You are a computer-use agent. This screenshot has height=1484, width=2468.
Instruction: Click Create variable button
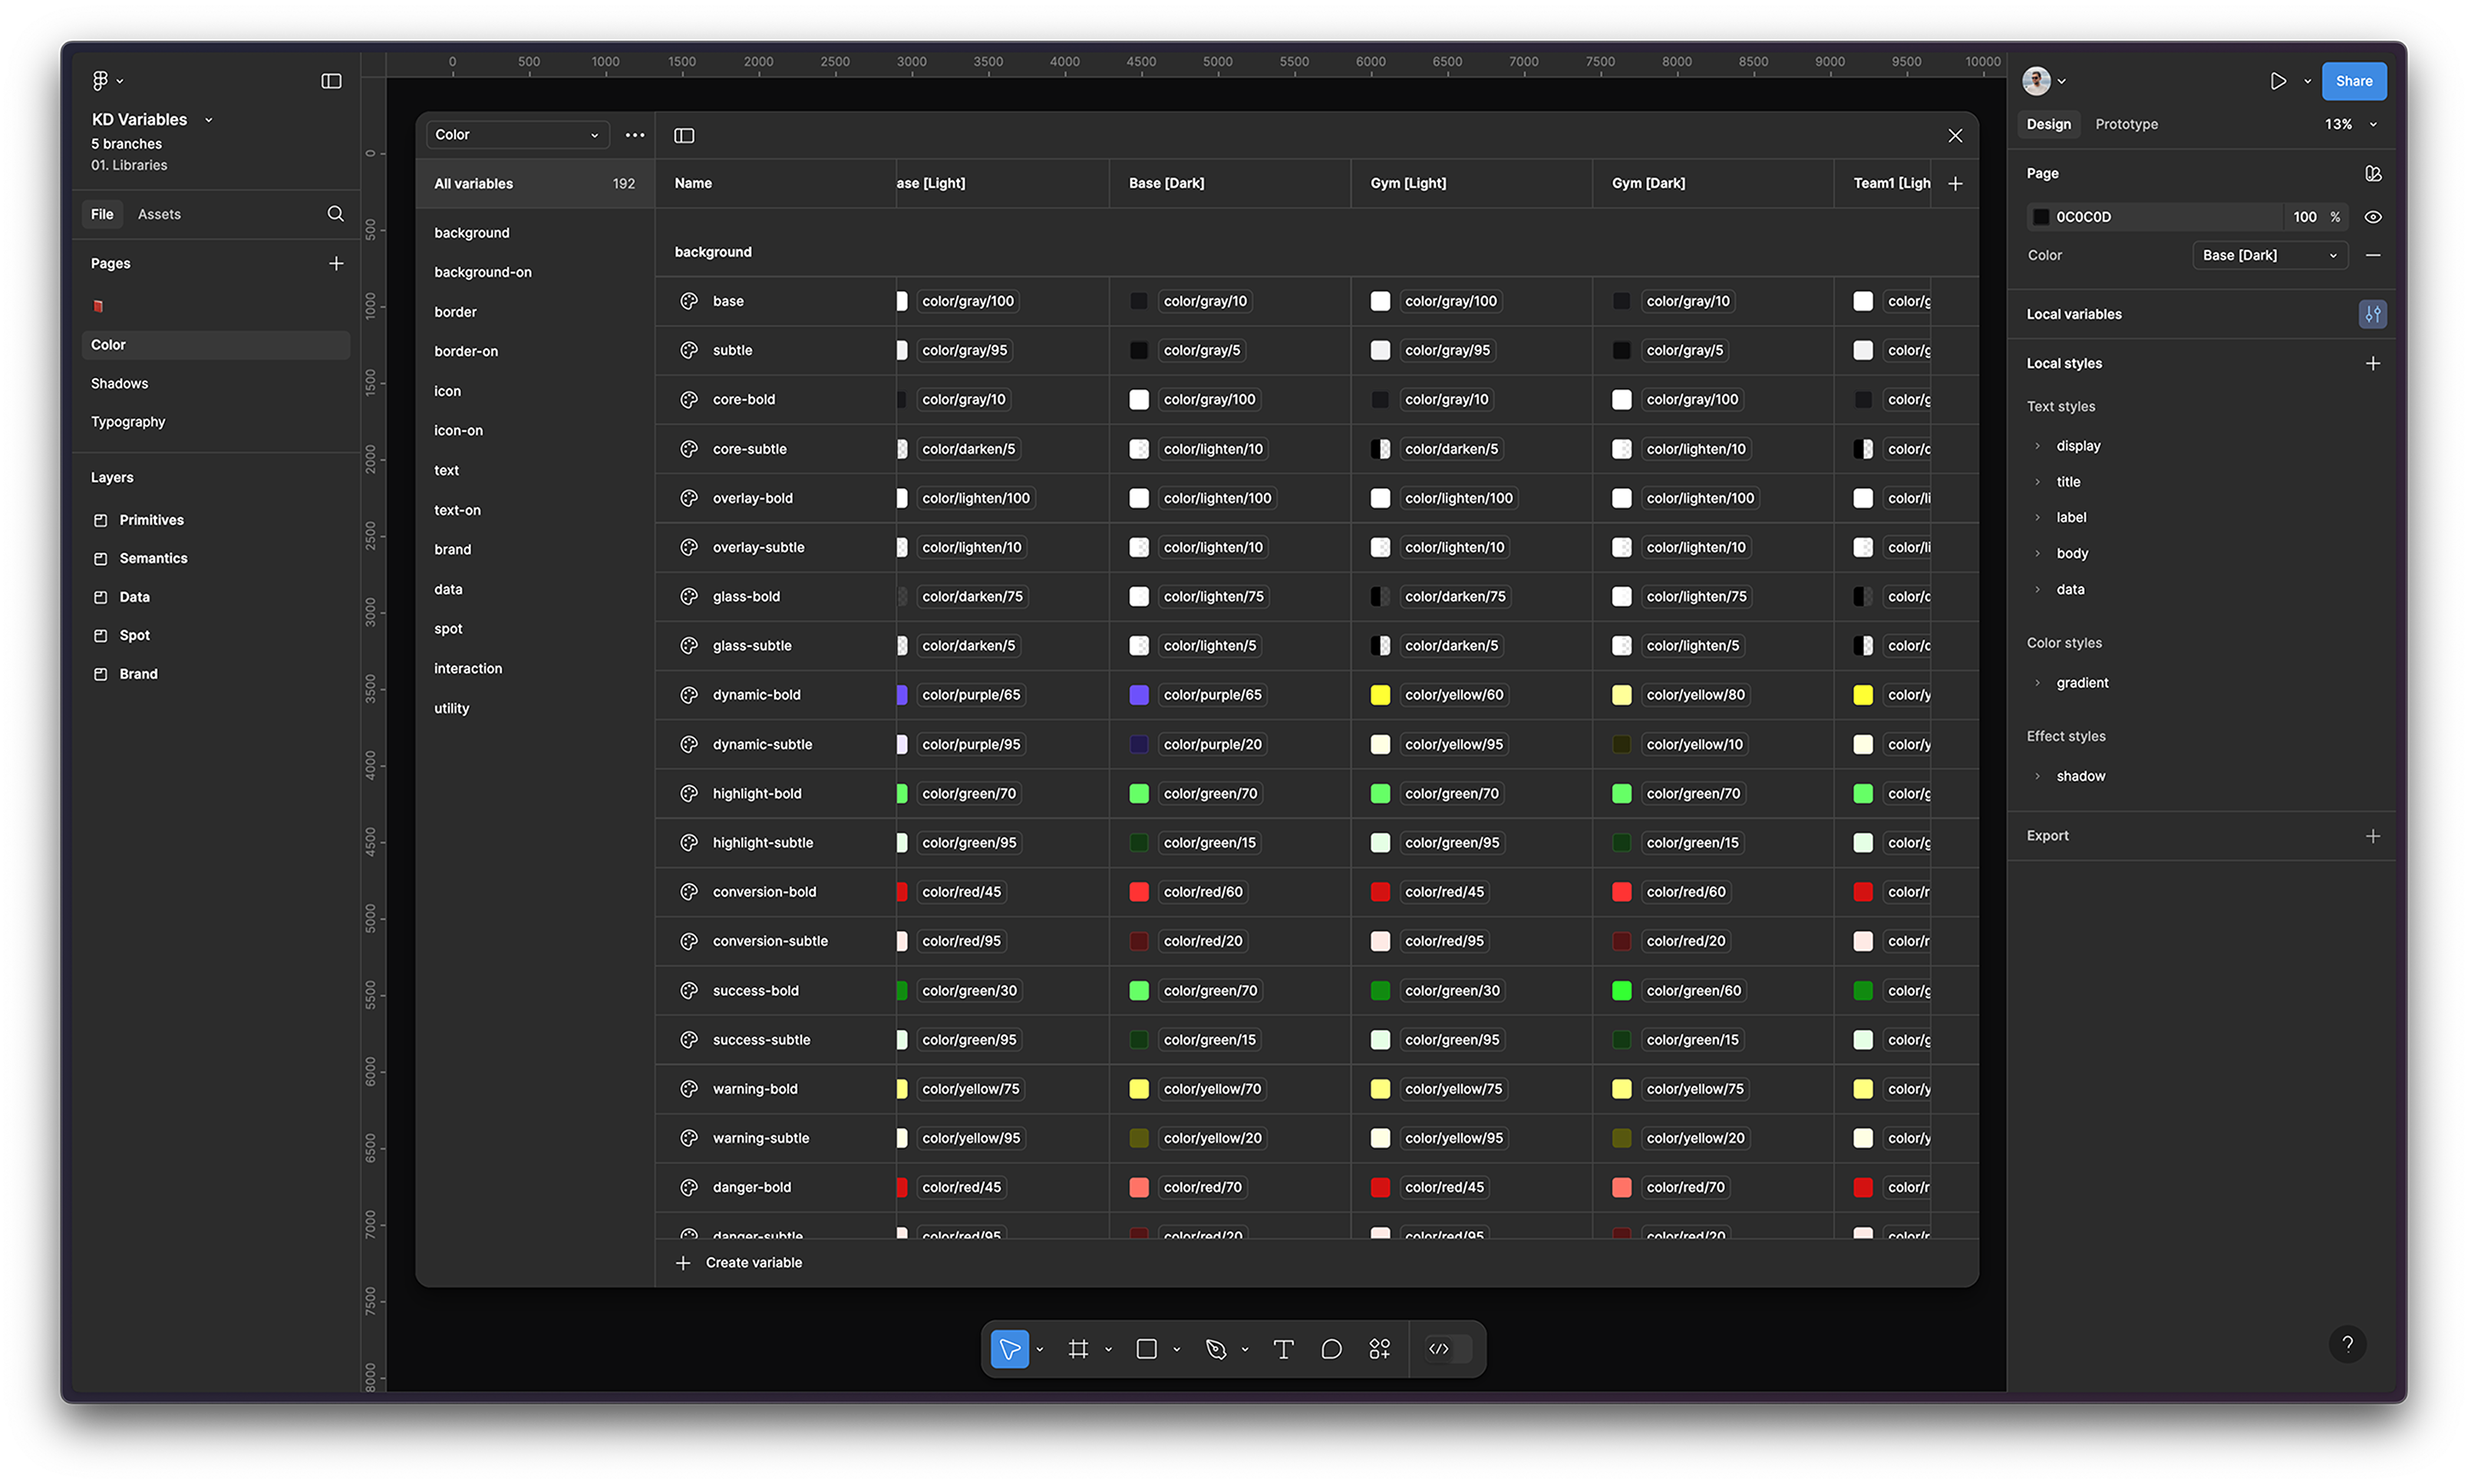click(739, 1263)
